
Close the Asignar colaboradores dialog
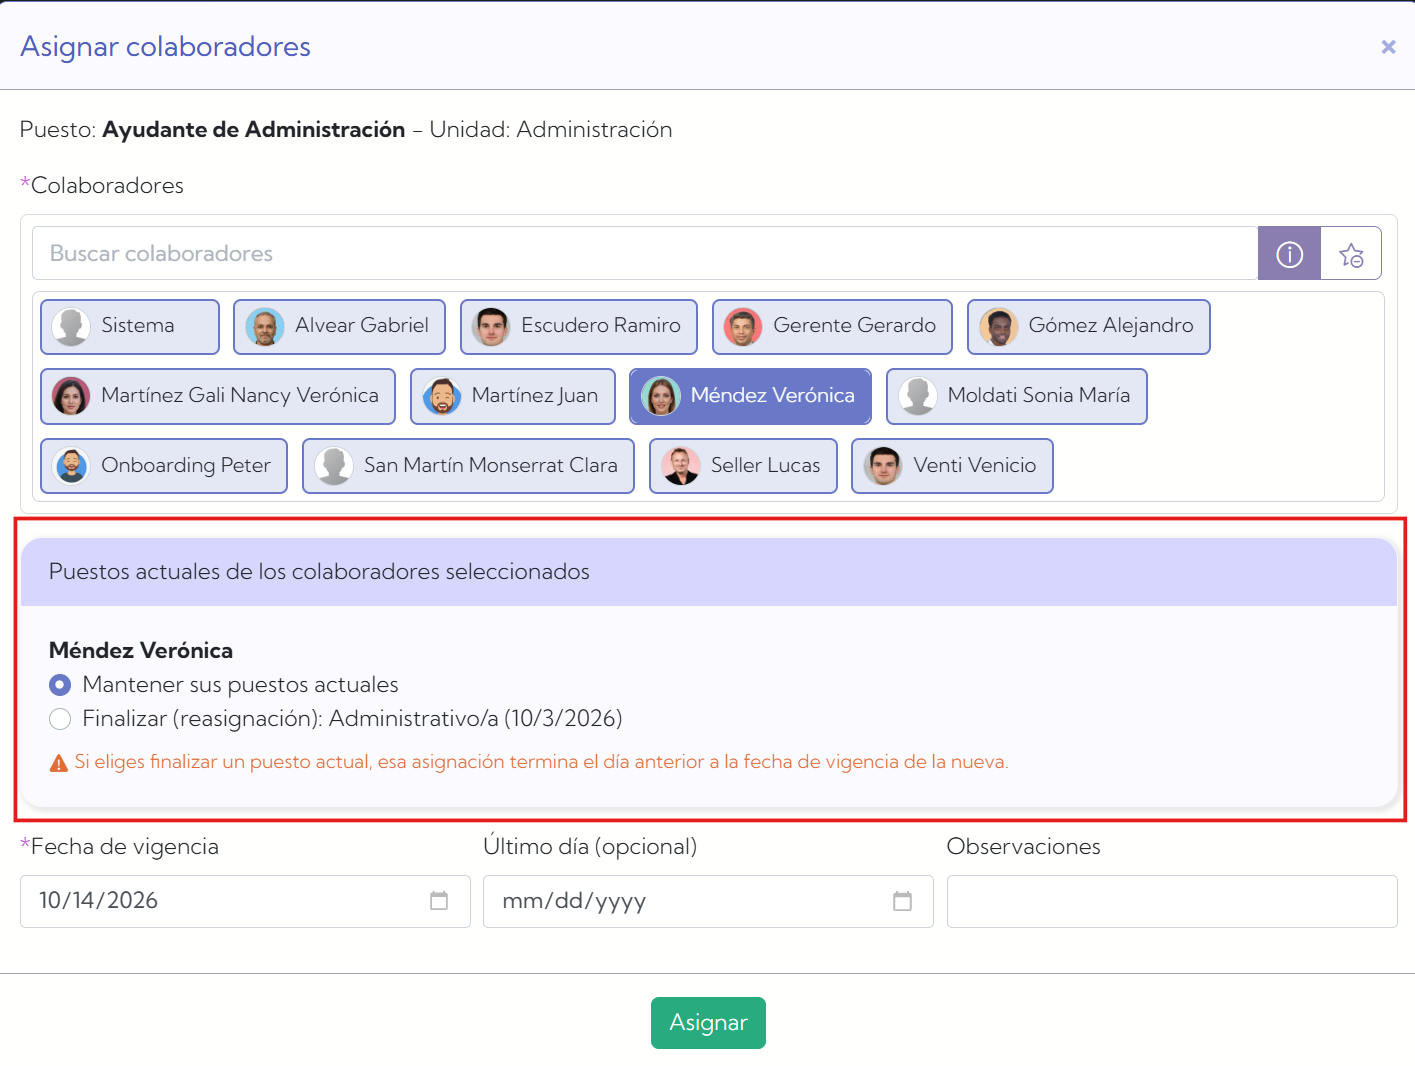click(x=1388, y=47)
